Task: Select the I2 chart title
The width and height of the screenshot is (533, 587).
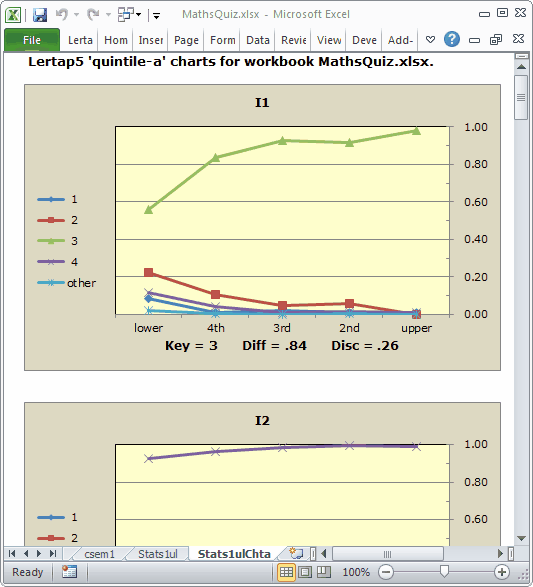Action: (x=262, y=420)
